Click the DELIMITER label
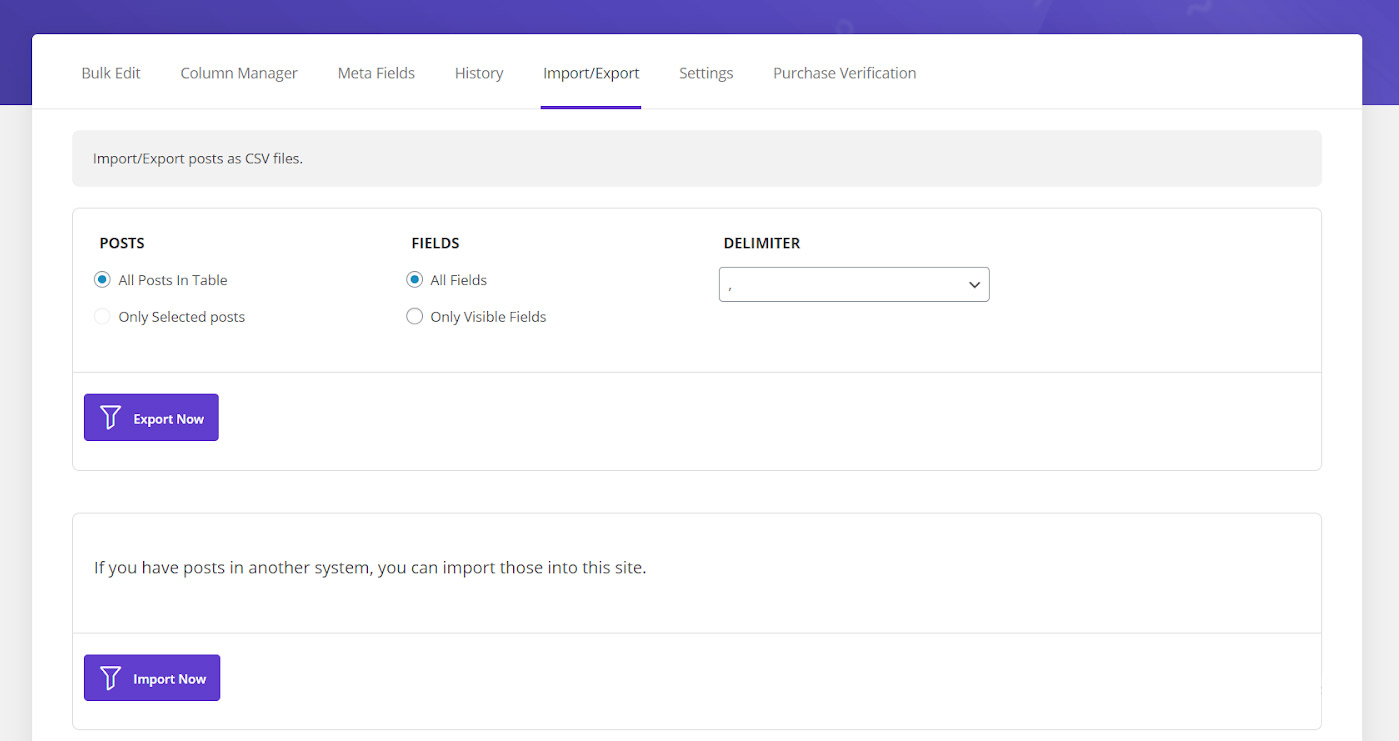1399x741 pixels. click(762, 243)
